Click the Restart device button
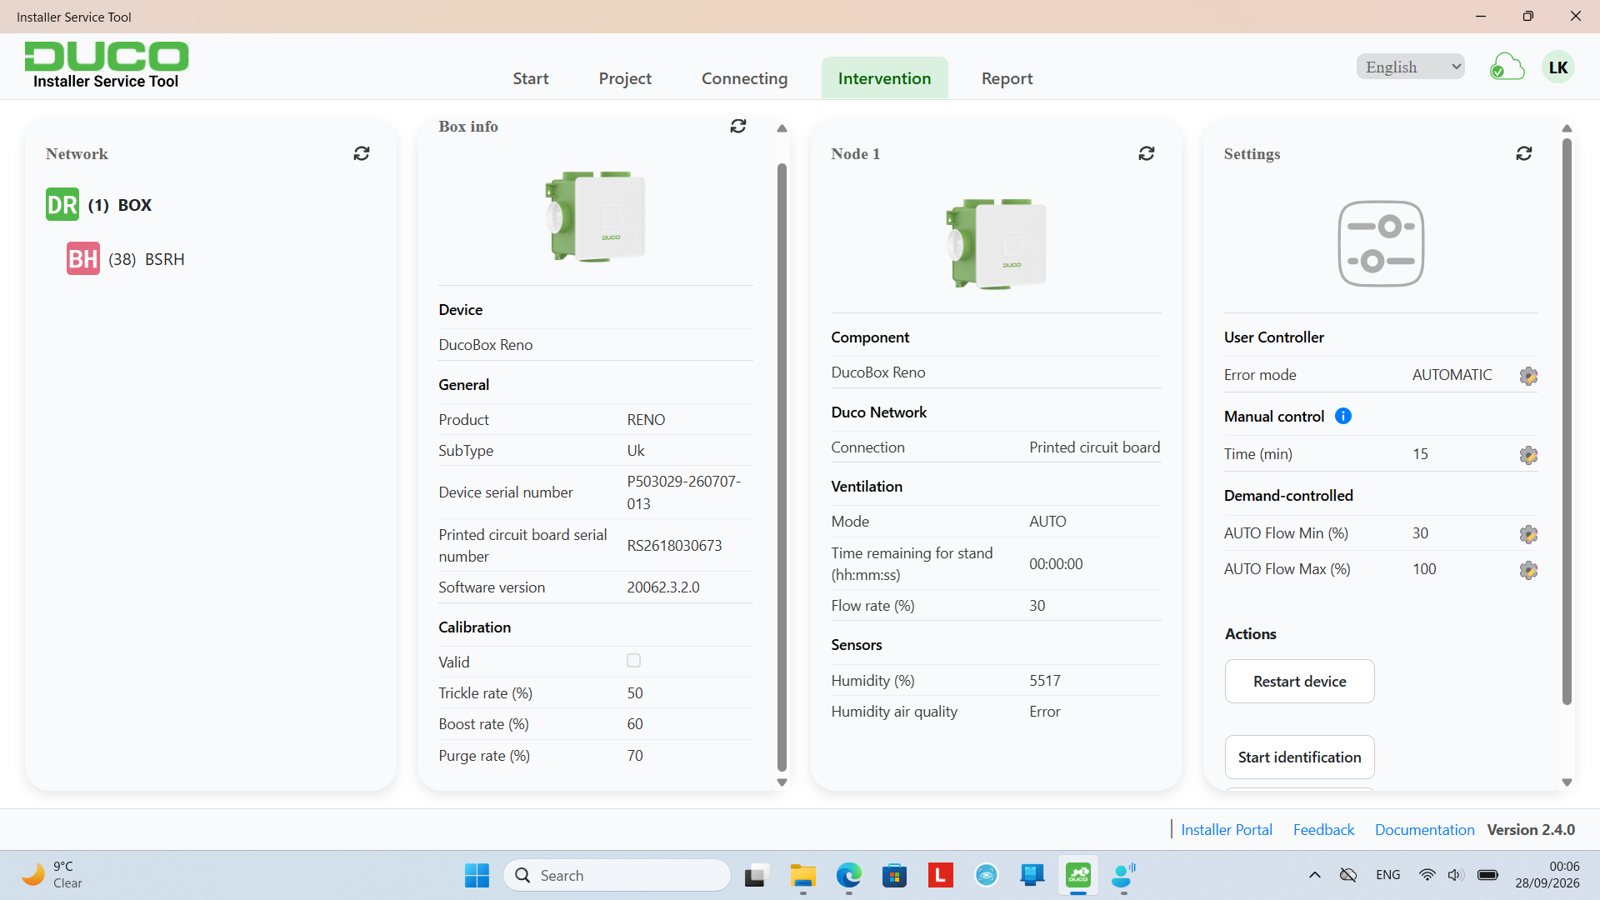Image resolution: width=1600 pixels, height=900 pixels. [1300, 681]
